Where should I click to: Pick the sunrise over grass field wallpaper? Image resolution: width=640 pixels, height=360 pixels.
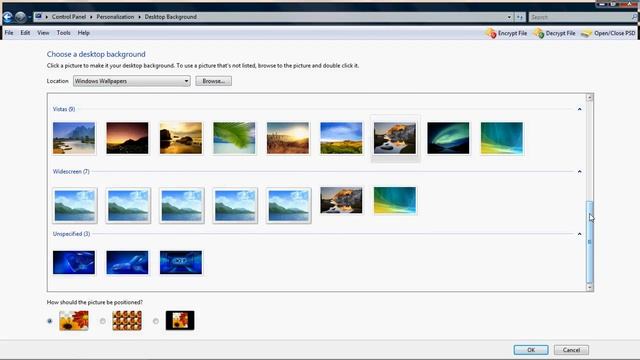pyautogui.click(x=288, y=138)
